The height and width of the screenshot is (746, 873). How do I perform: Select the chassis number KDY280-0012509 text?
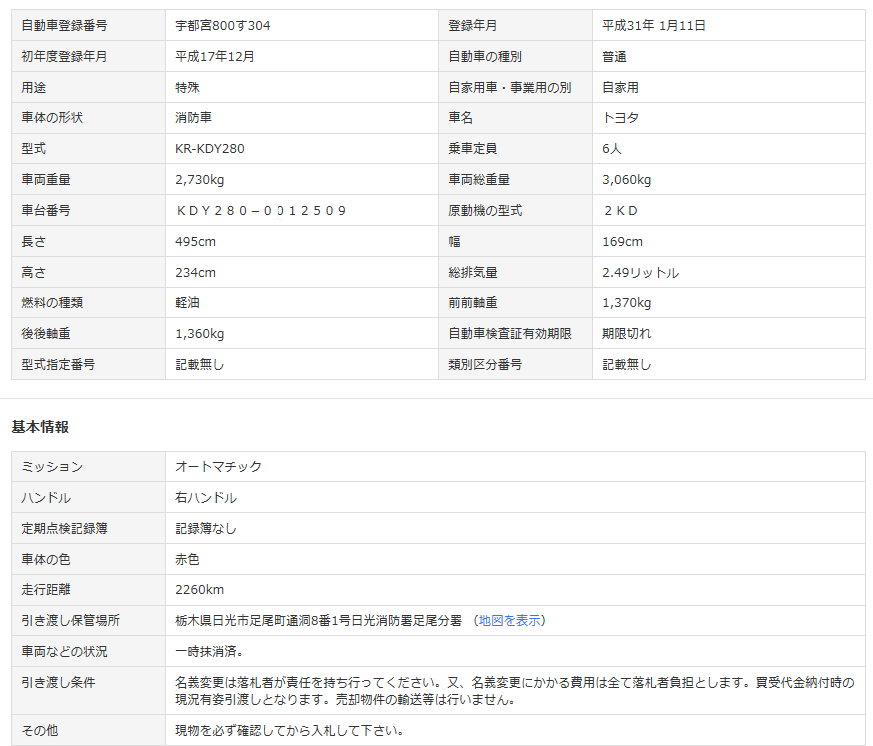pyautogui.click(x=260, y=210)
